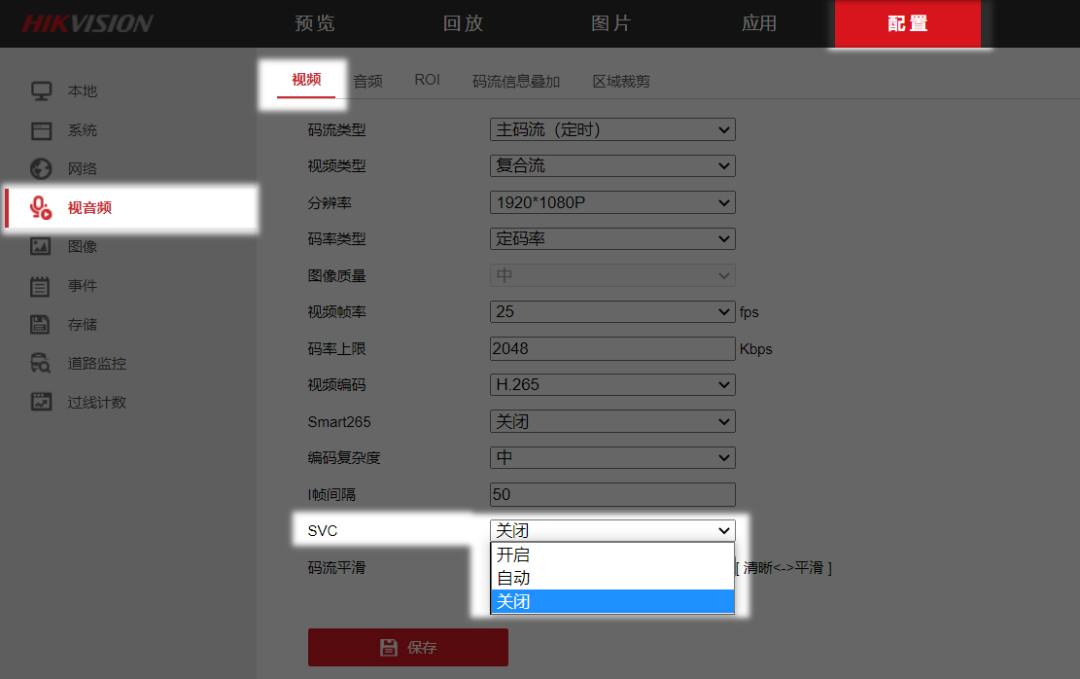
Task: Open the 存储 (Storage) sidebar icon
Action: [x=40, y=323]
